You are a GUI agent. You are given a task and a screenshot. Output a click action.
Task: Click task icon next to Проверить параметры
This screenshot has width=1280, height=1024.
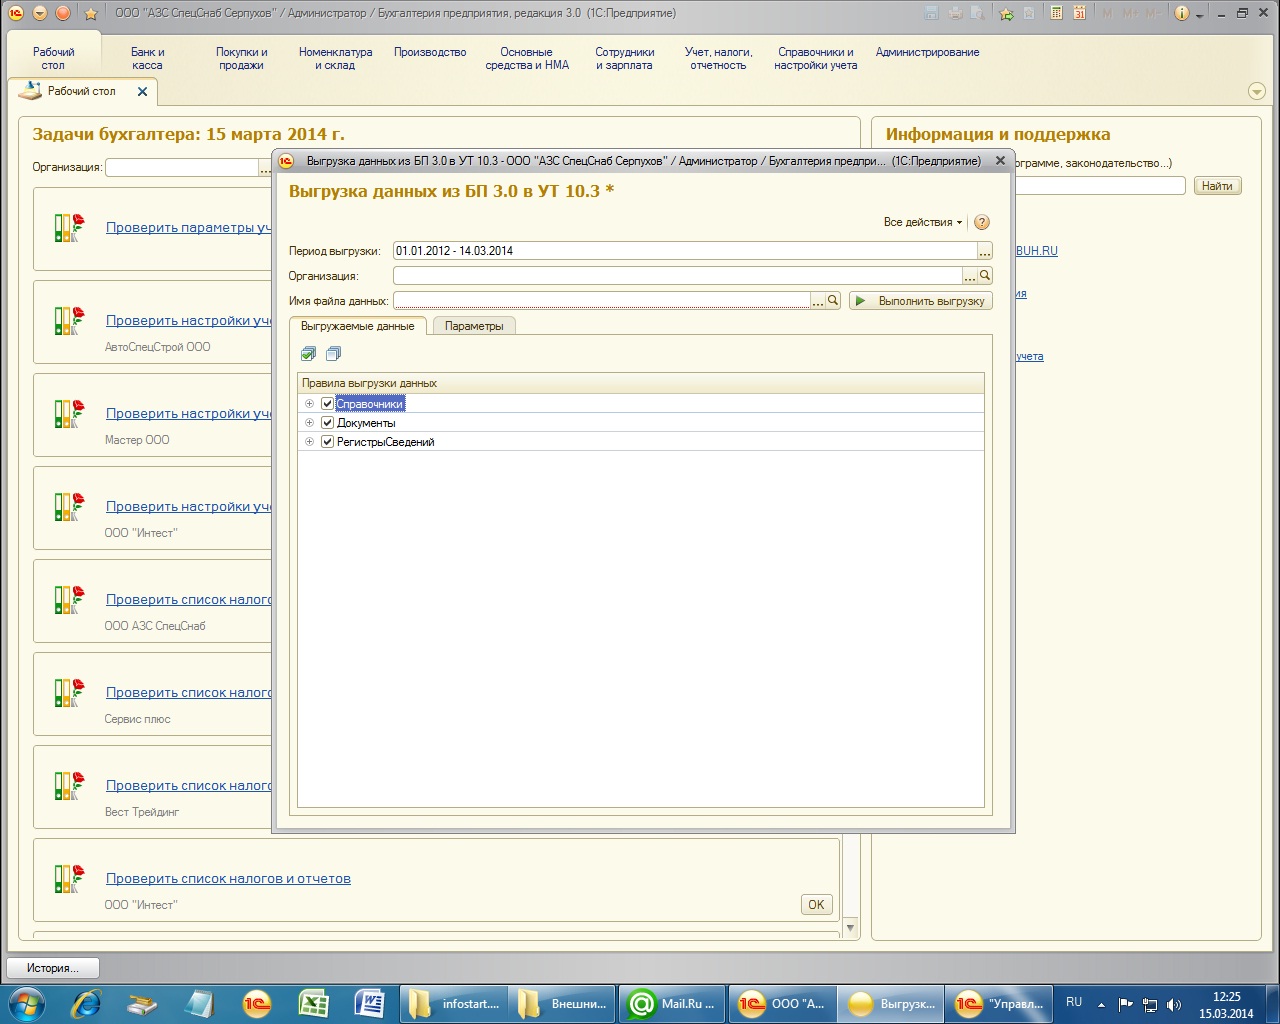pyautogui.click(x=69, y=228)
